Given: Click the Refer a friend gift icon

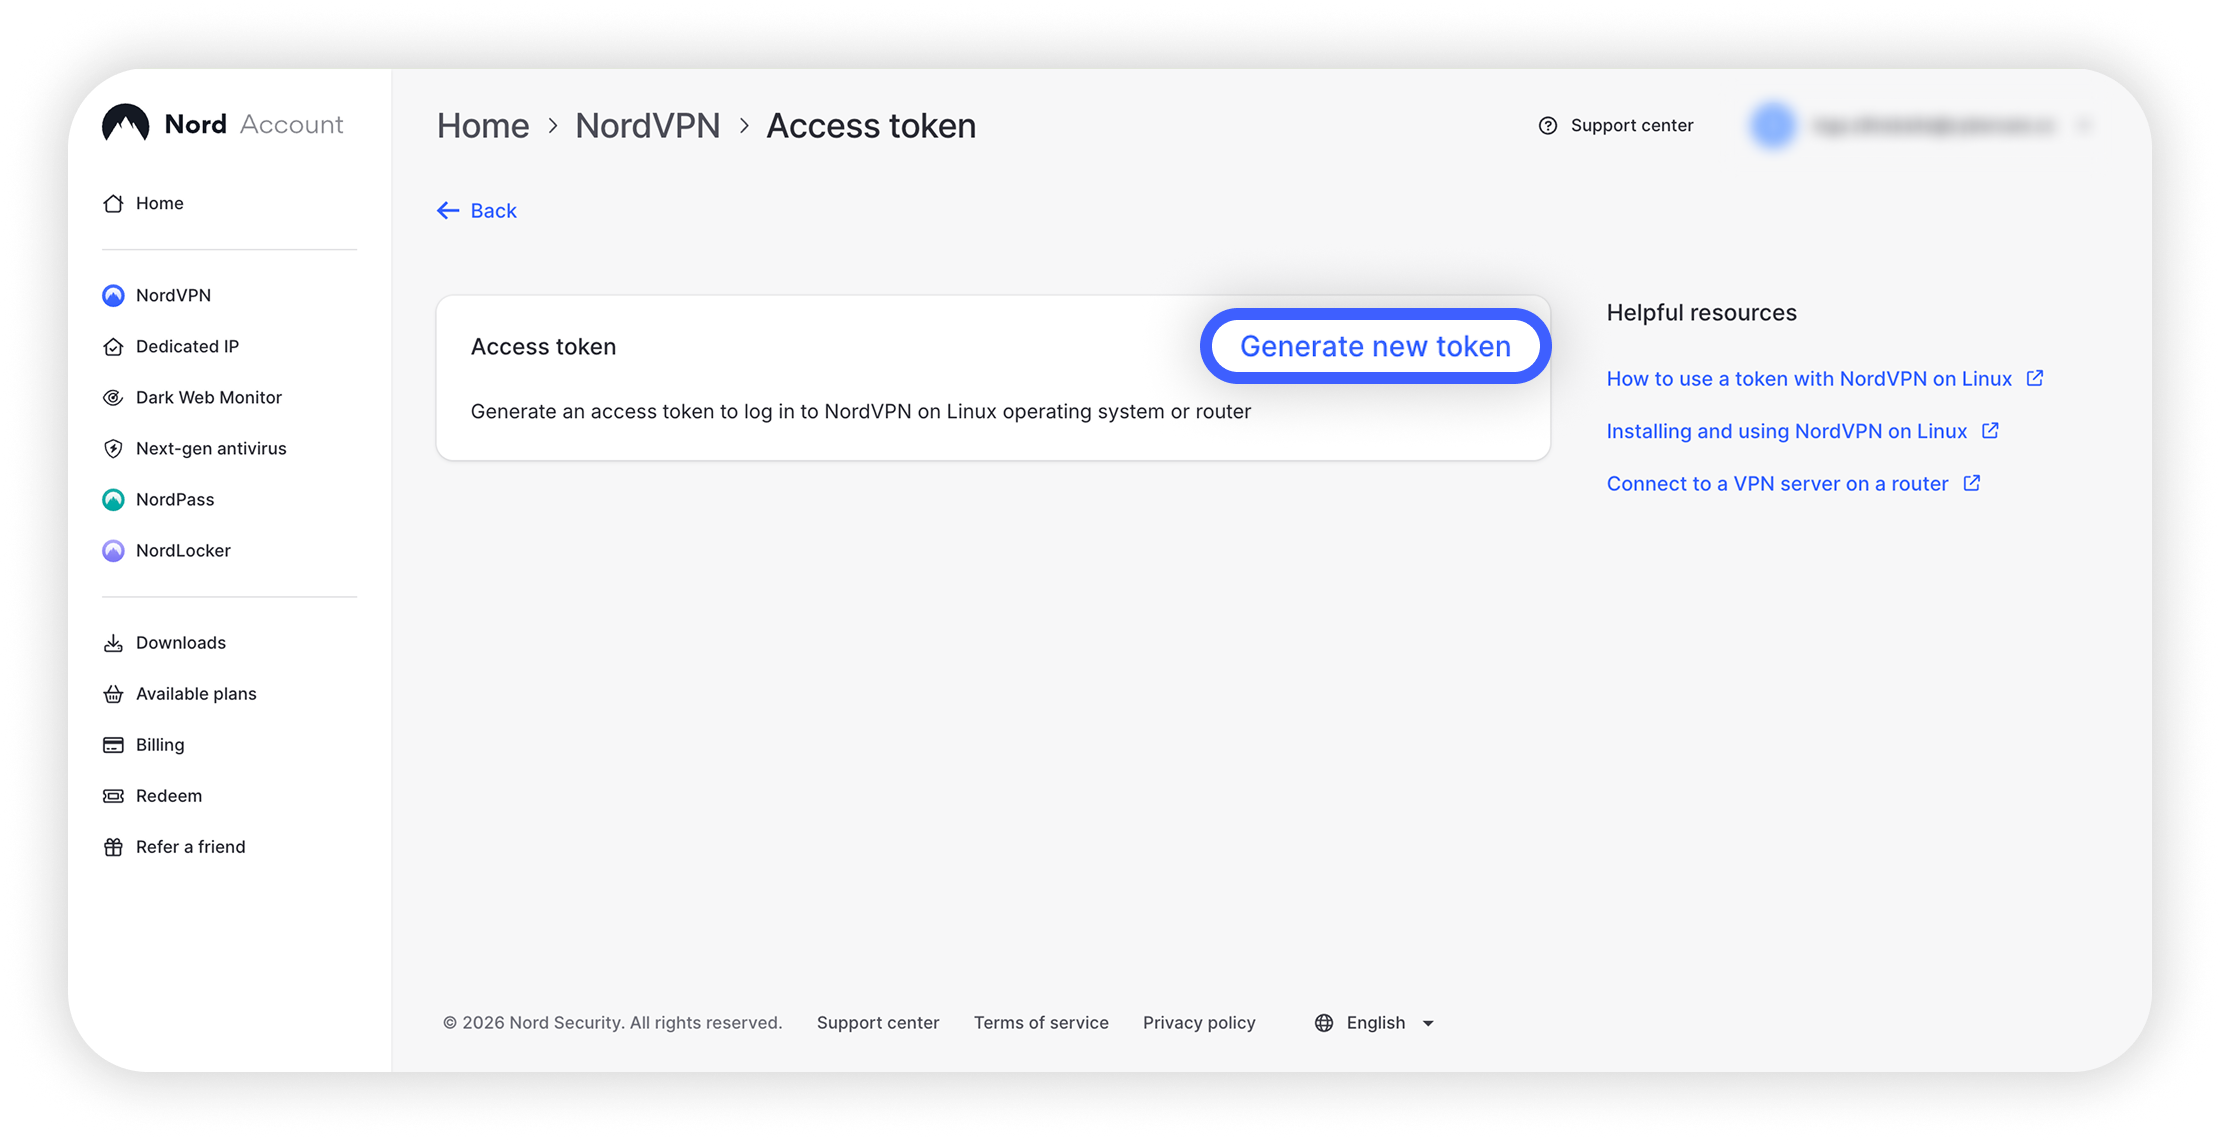Looking at the screenshot, I should pyautogui.click(x=113, y=847).
